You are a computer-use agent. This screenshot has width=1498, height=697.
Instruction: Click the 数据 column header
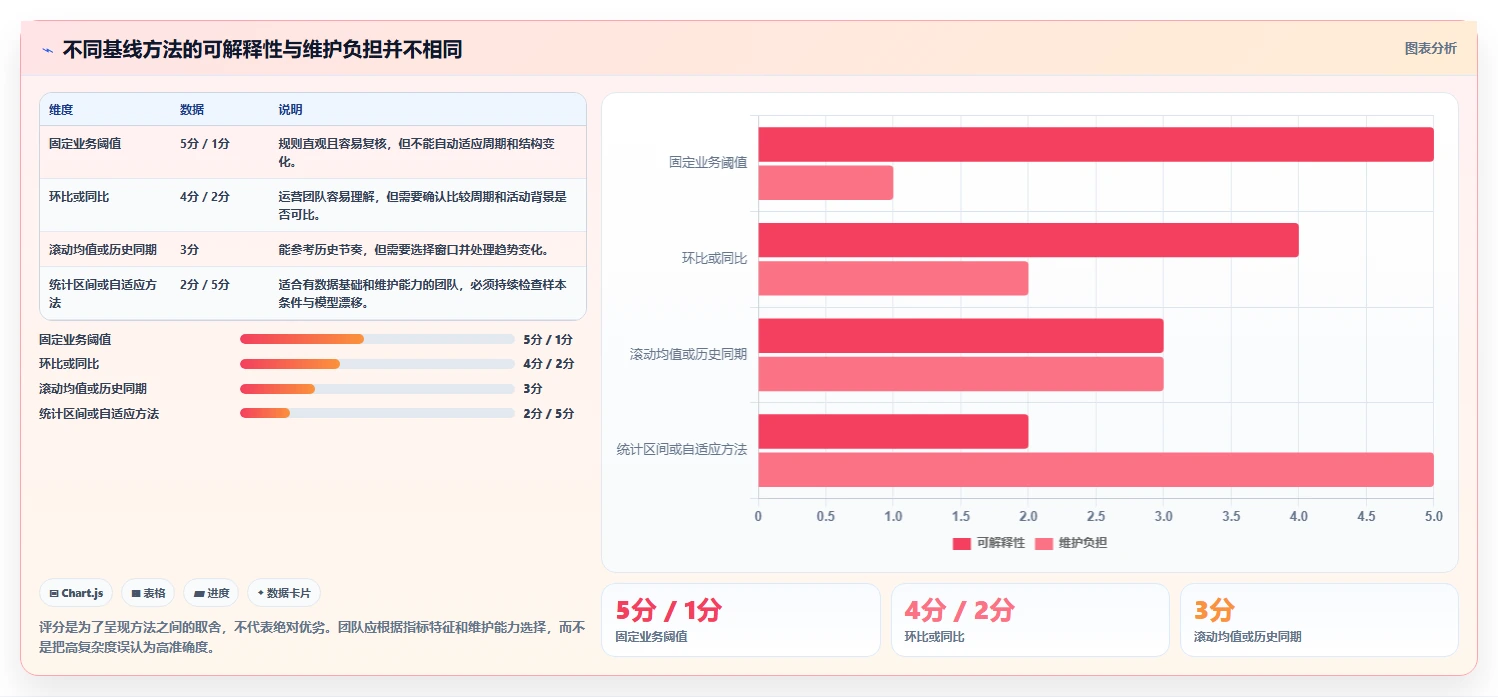point(192,110)
